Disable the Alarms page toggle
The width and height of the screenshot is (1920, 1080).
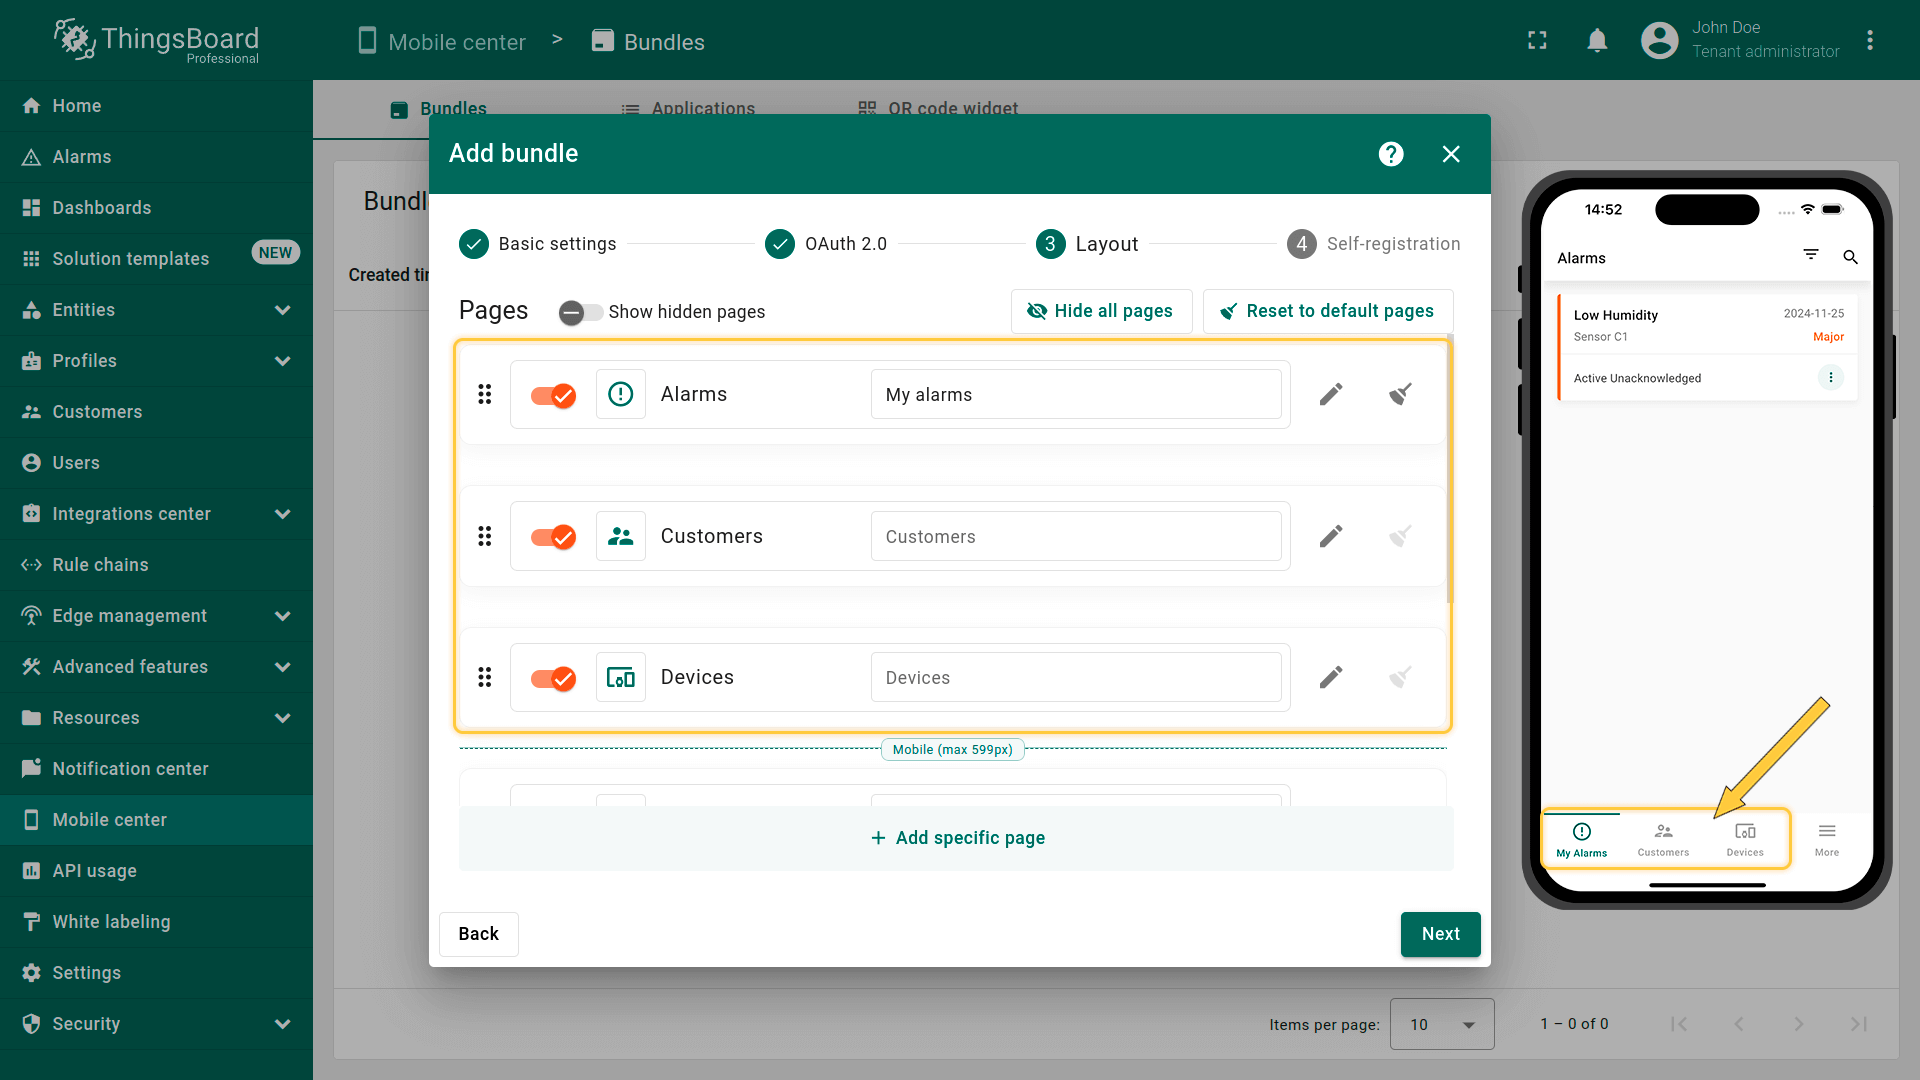click(553, 395)
